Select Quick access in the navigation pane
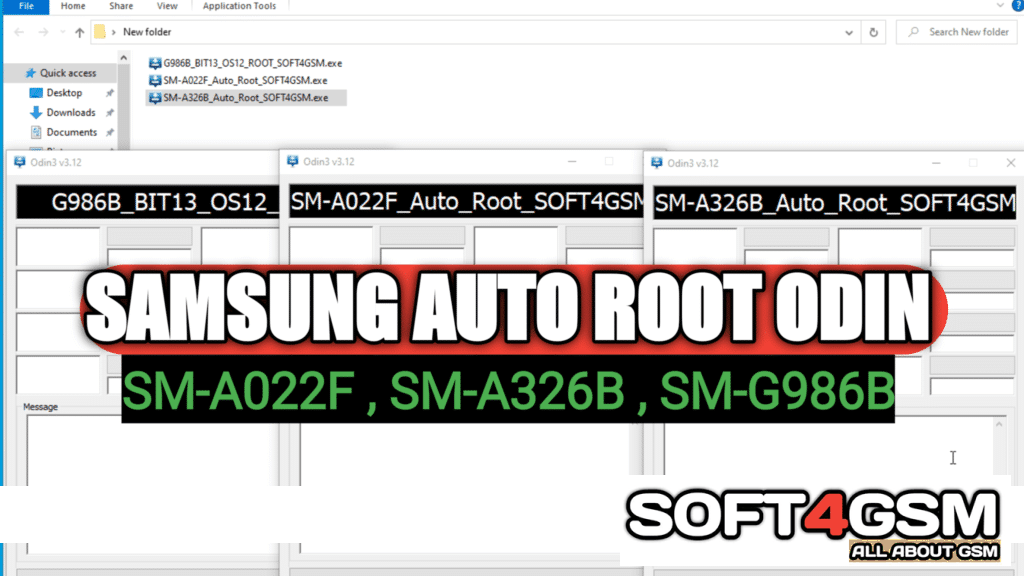The image size is (1024, 576). click(67, 73)
